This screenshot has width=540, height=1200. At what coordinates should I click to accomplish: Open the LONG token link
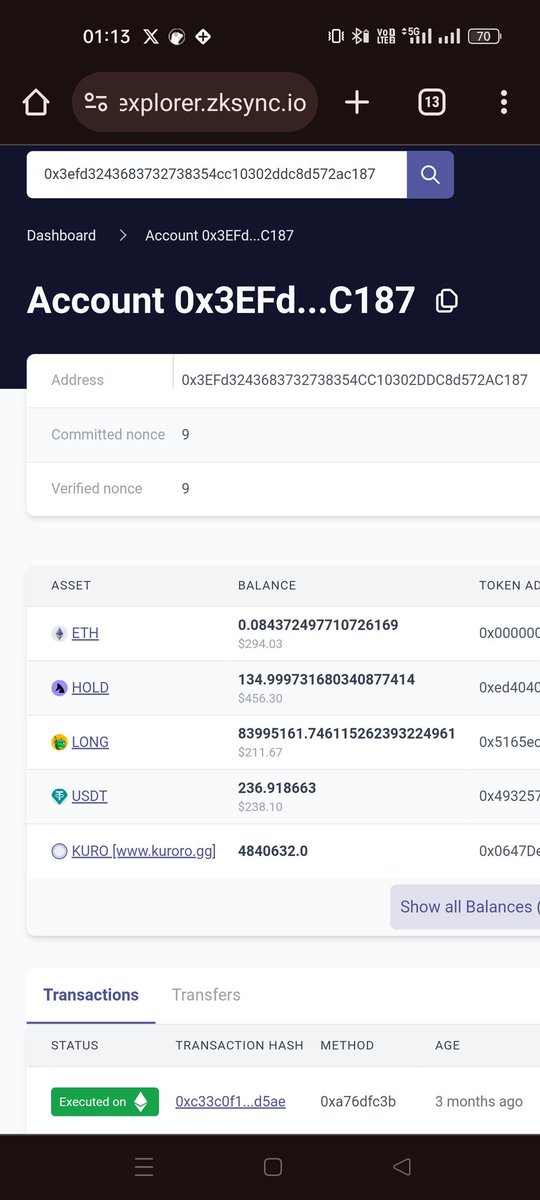90,742
